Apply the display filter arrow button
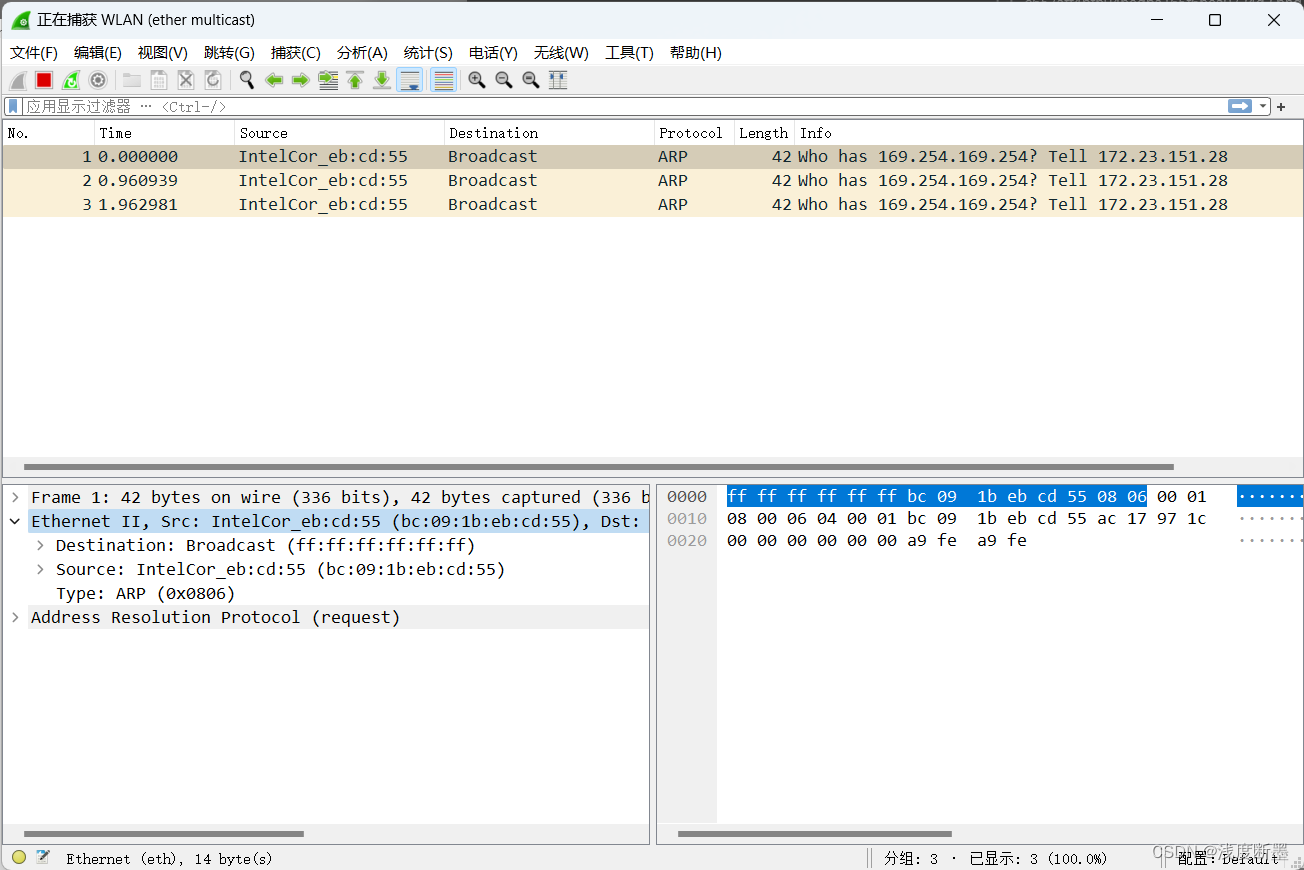The image size is (1304, 870). pos(1240,106)
